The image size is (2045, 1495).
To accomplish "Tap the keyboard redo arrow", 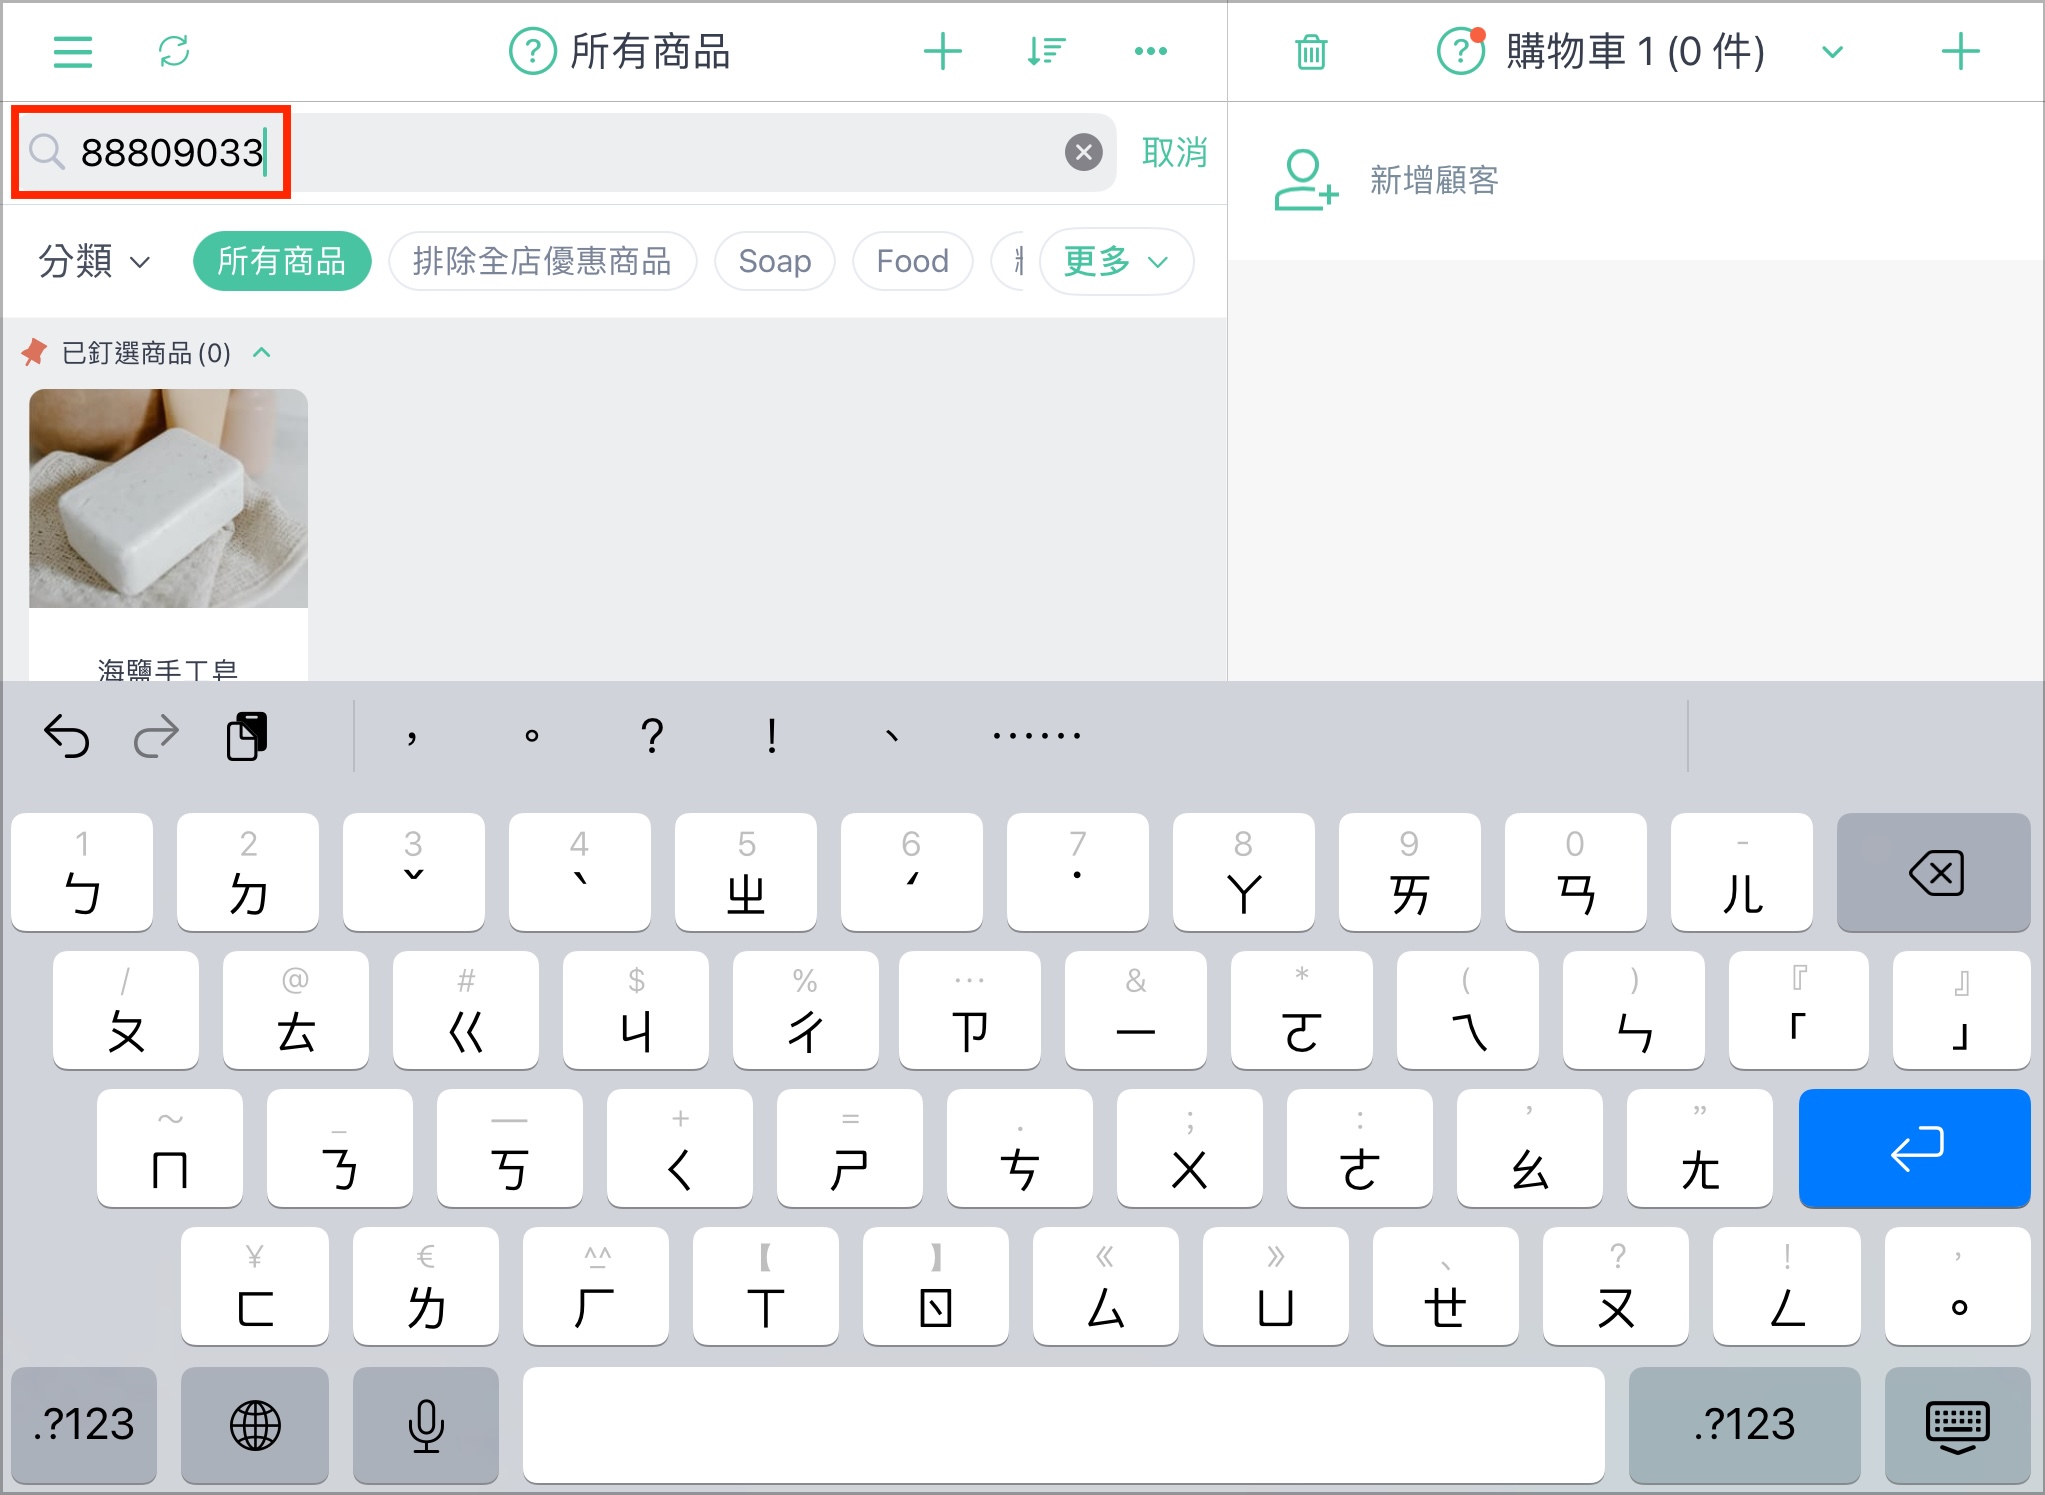I will click(x=156, y=737).
